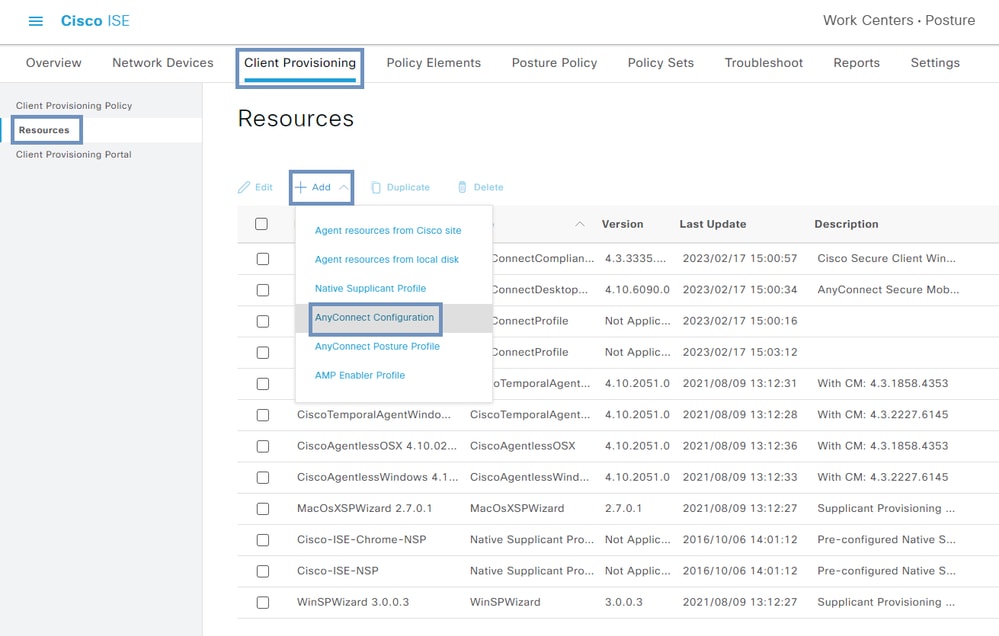Screen dimensions: 999x636
Task: Click the CiscoAgentlessOSX 4.10.02... name cell
Action: [377, 446]
